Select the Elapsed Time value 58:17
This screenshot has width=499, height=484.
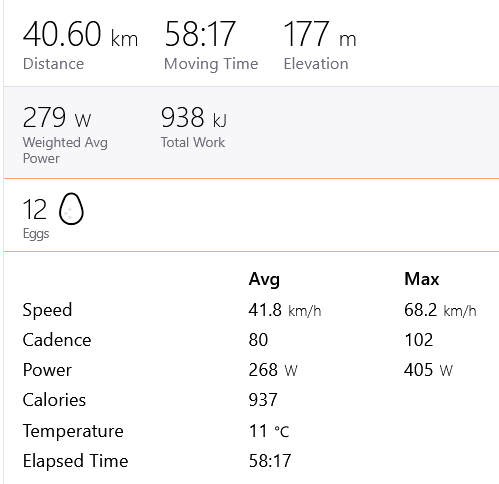[x=270, y=461]
